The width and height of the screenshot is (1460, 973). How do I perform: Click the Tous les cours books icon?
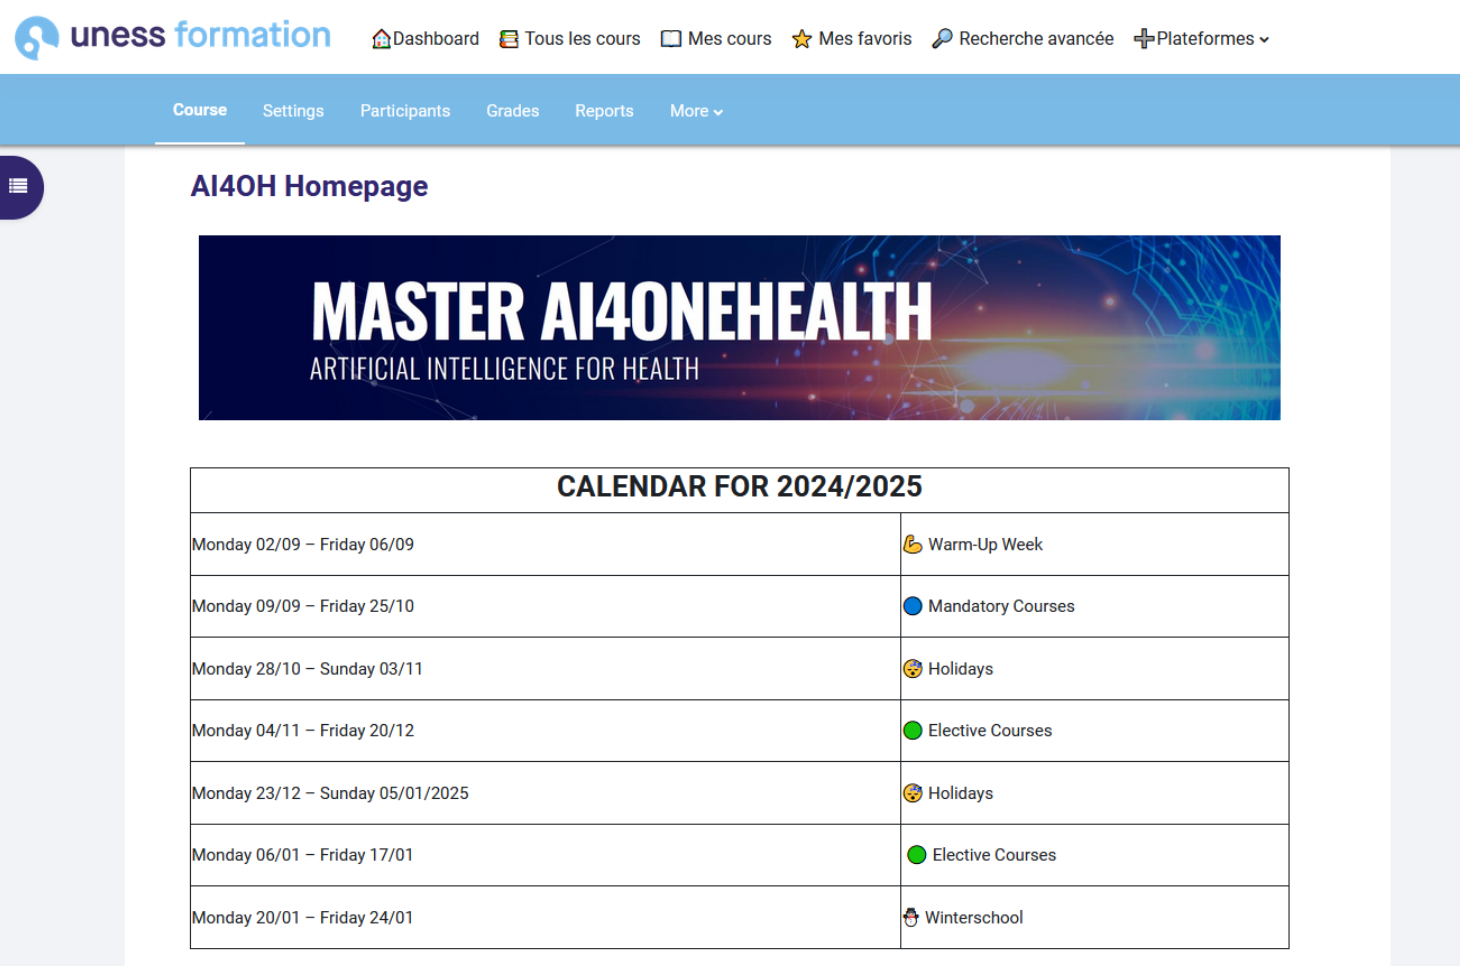pyautogui.click(x=509, y=39)
